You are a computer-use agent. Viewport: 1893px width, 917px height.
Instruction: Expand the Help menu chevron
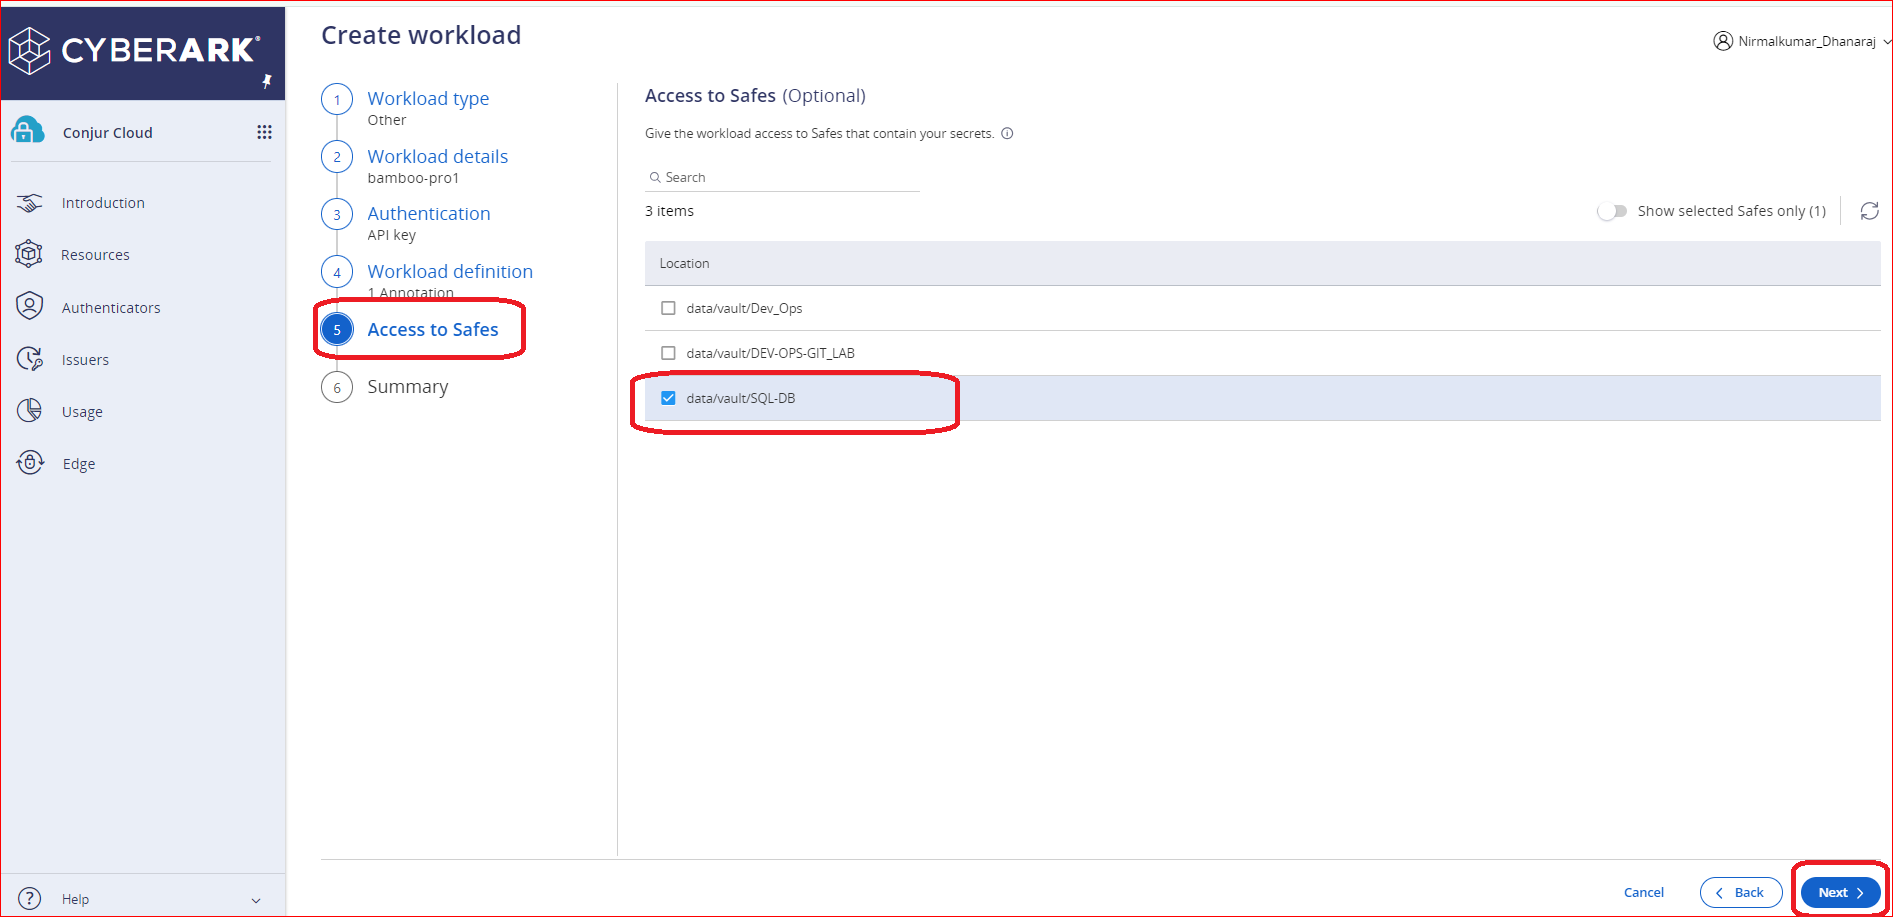point(256,900)
